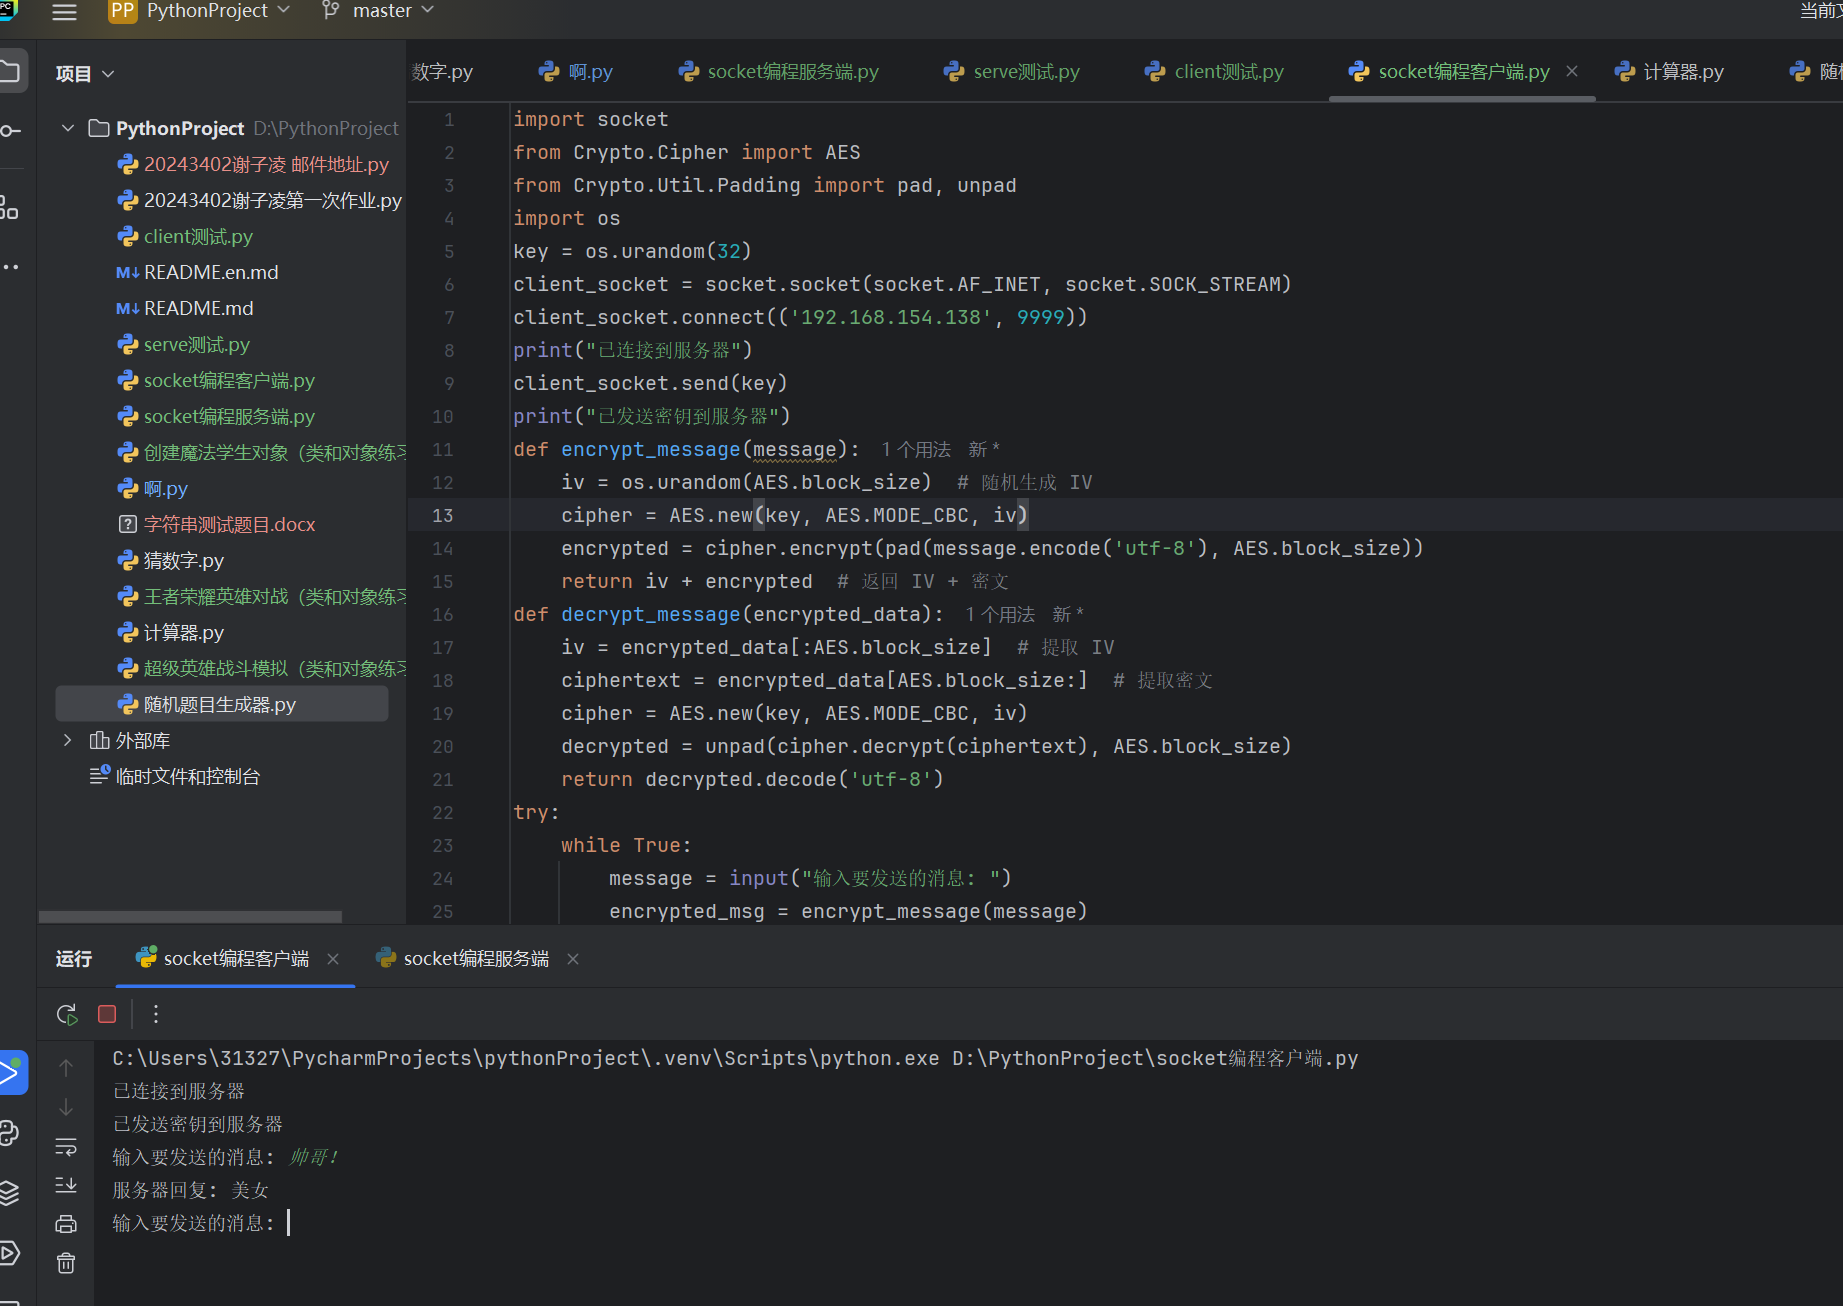
Task: Collapse the PythonProject root folder
Action: pyautogui.click(x=68, y=128)
